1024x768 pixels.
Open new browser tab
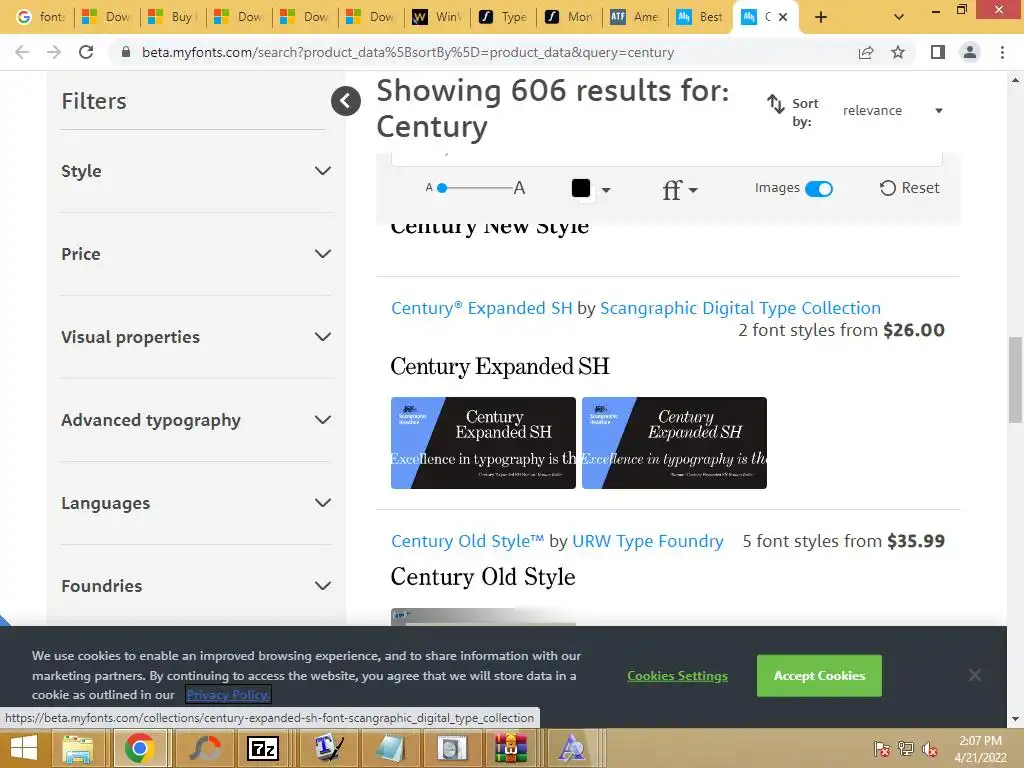click(821, 18)
